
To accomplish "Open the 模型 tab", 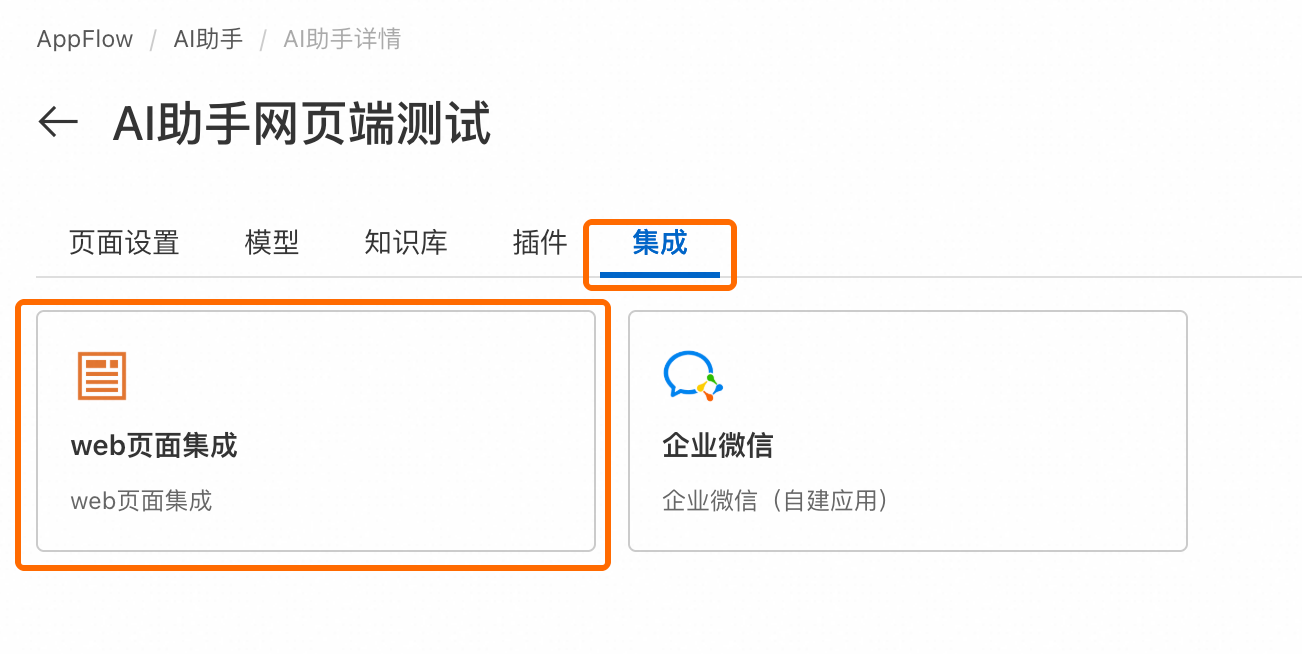I will 272,242.
